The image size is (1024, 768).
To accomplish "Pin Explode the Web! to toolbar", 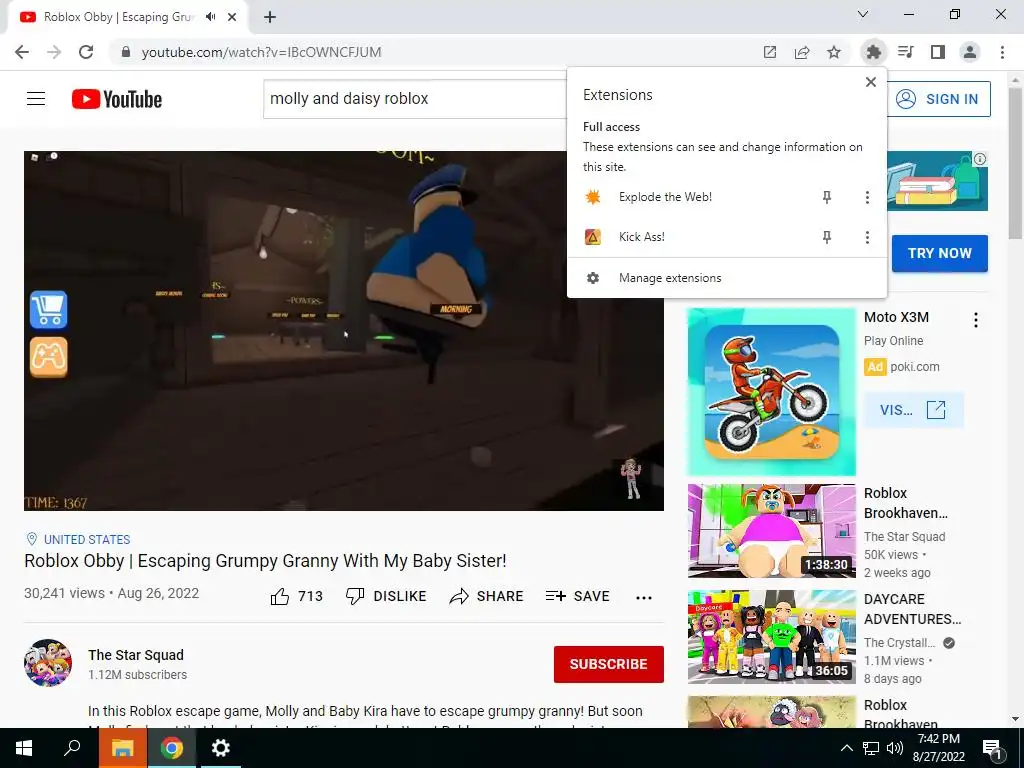I will 827,197.
